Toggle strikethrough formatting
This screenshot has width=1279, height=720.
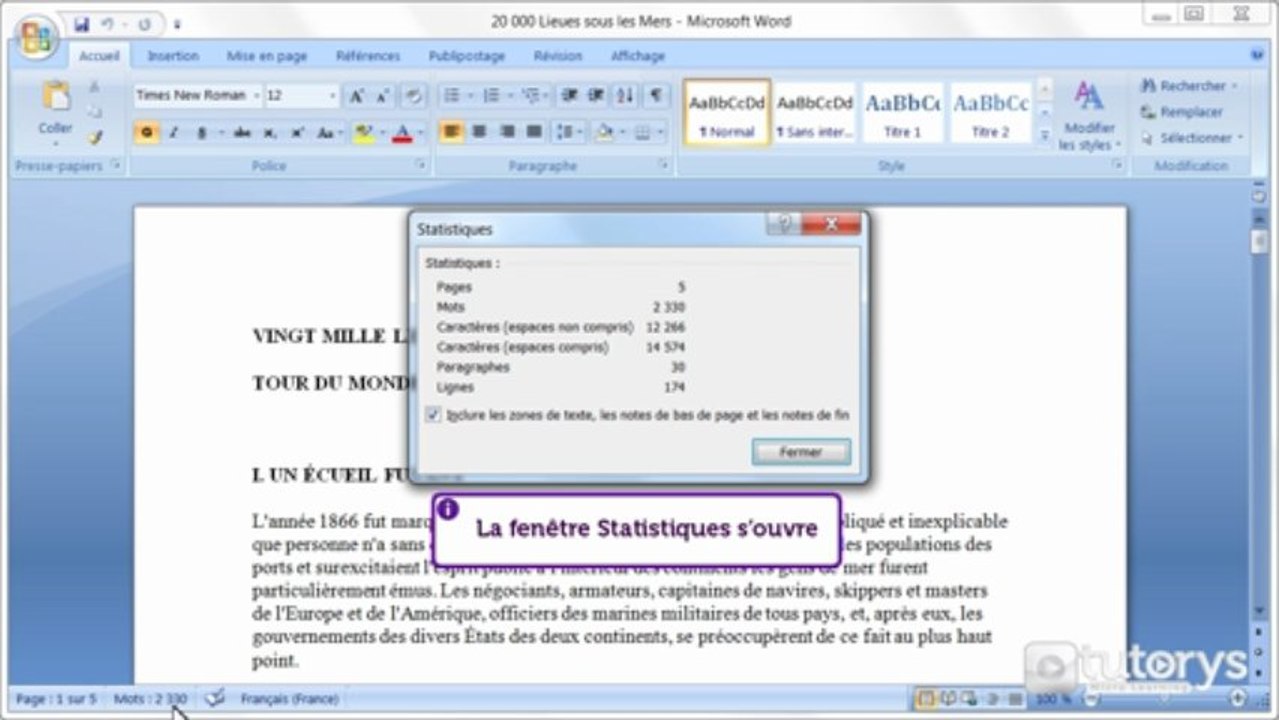pyautogui.click(x=242, y=132)
